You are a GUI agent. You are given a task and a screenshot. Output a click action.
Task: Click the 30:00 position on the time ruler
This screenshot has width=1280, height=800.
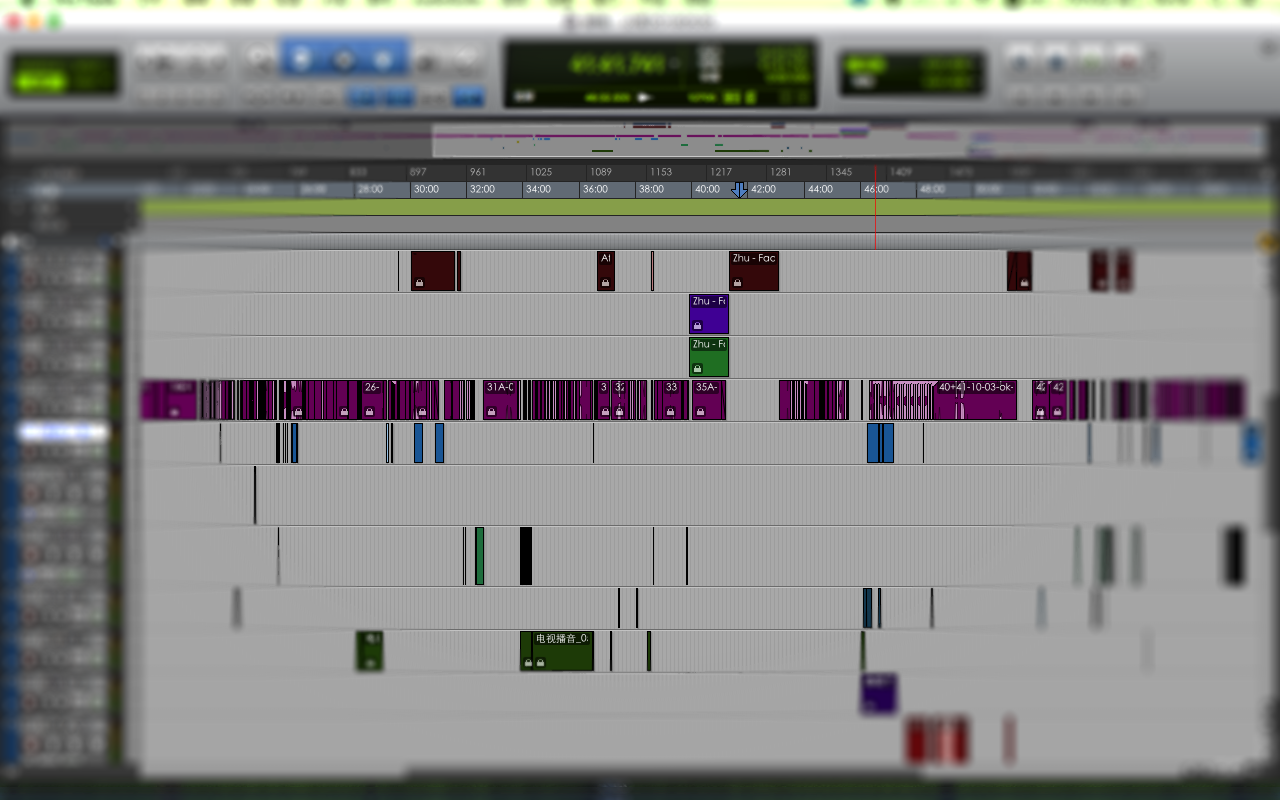[426, 189]
